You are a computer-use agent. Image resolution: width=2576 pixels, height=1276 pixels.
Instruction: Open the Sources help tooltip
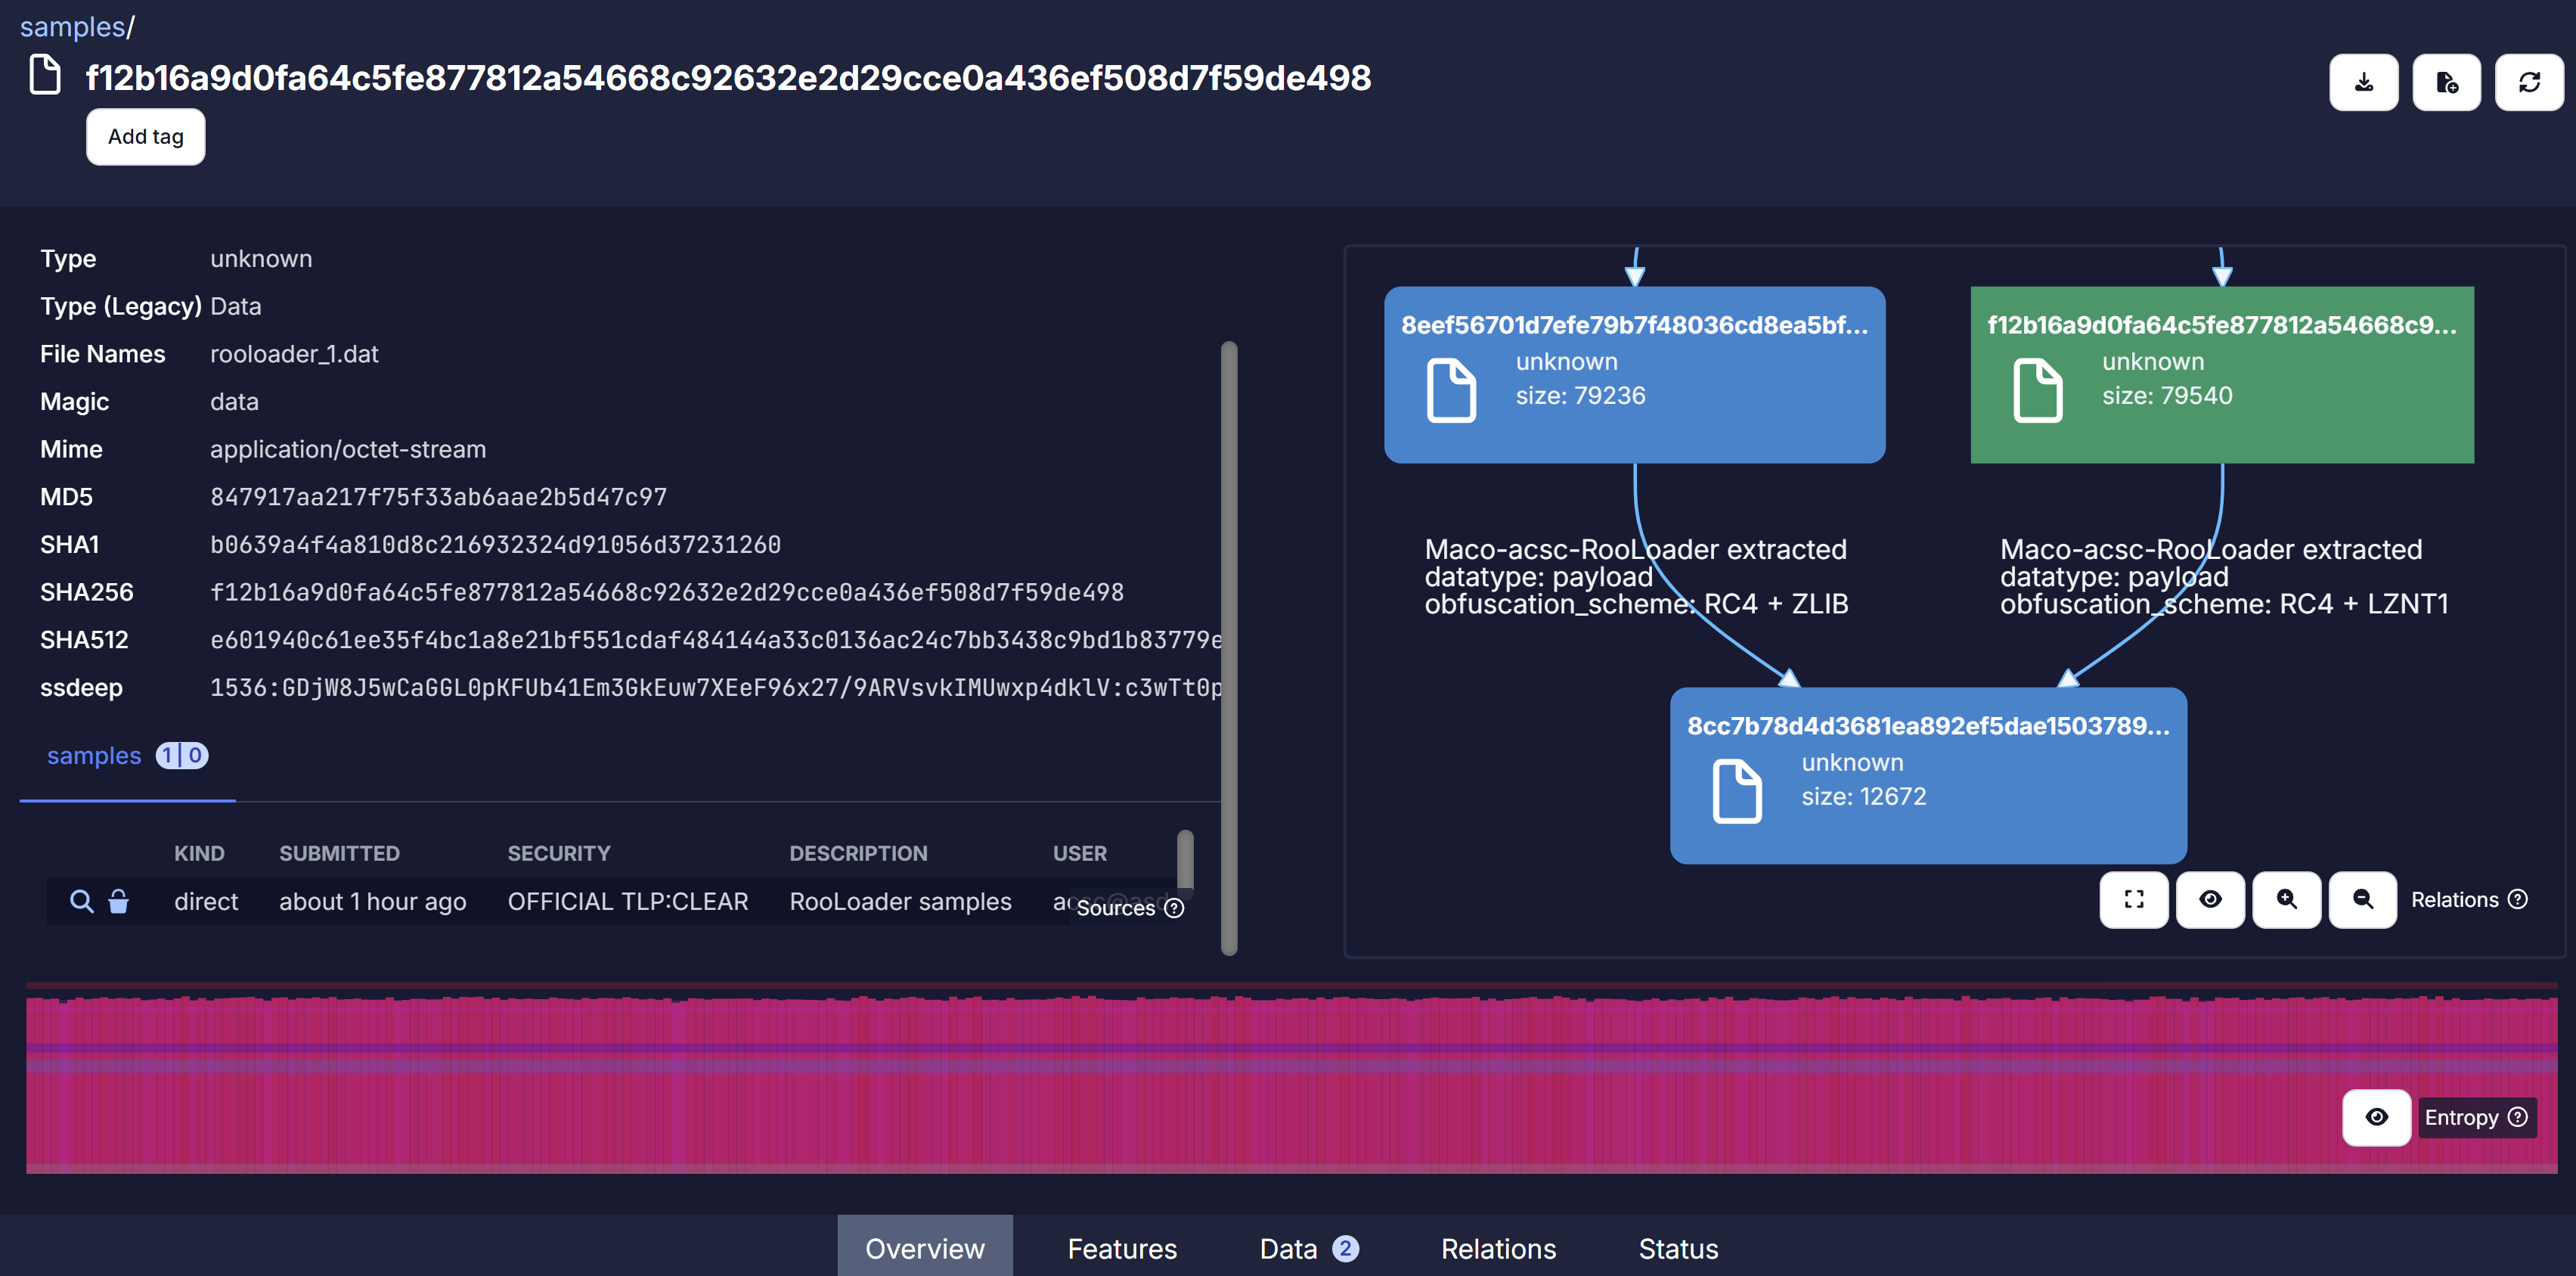coord(1175,909)
